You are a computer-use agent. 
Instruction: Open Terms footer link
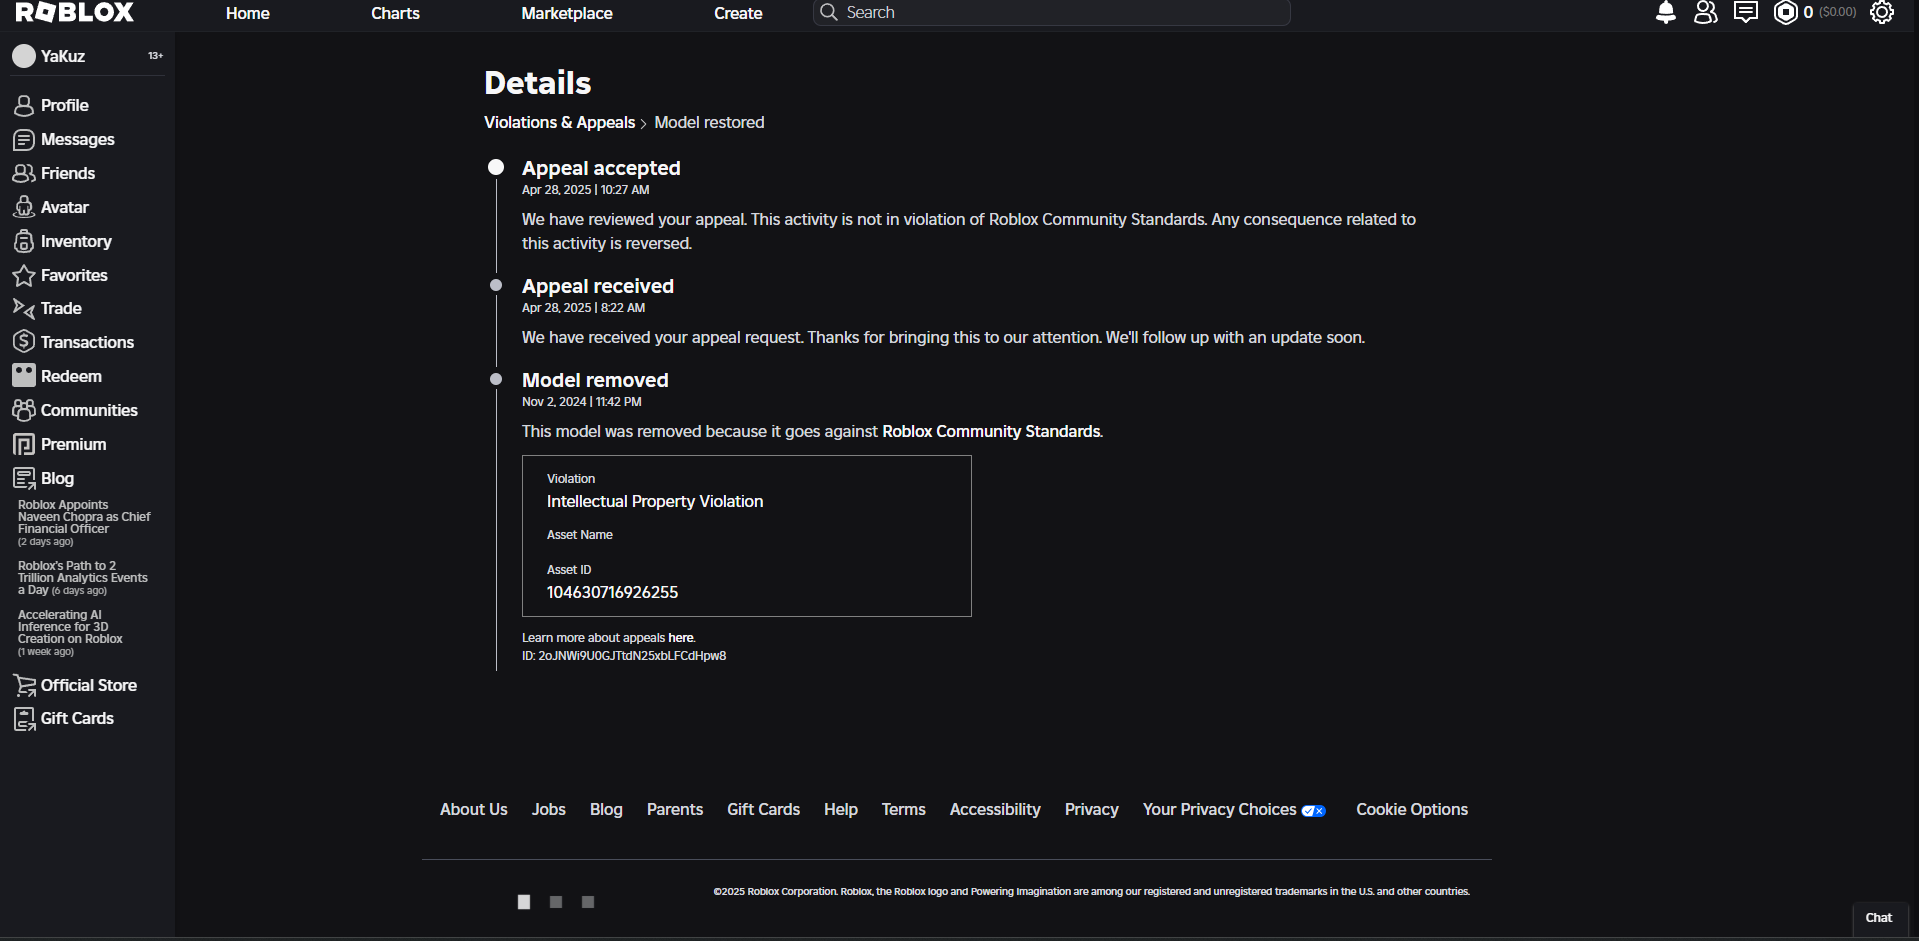tap(904, 809)
